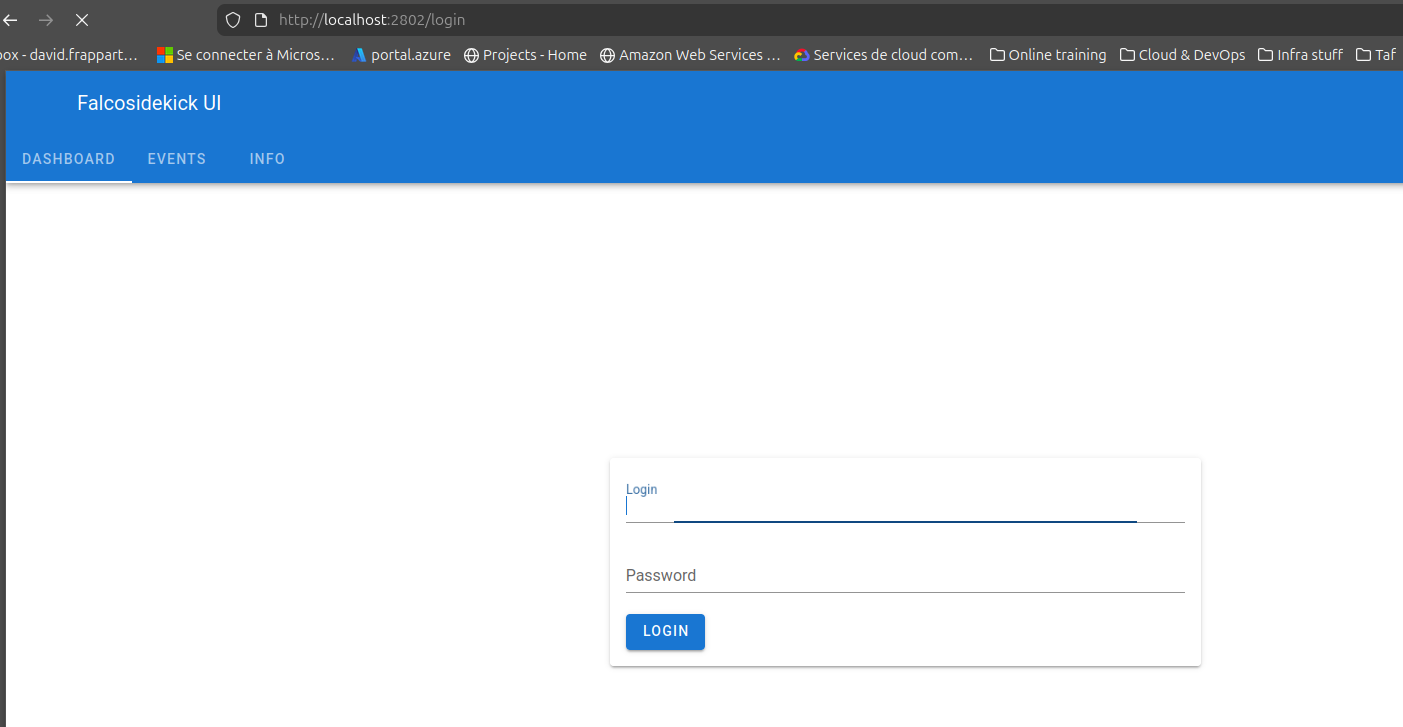Open the portal.azure bookmark

coord(401,55)
